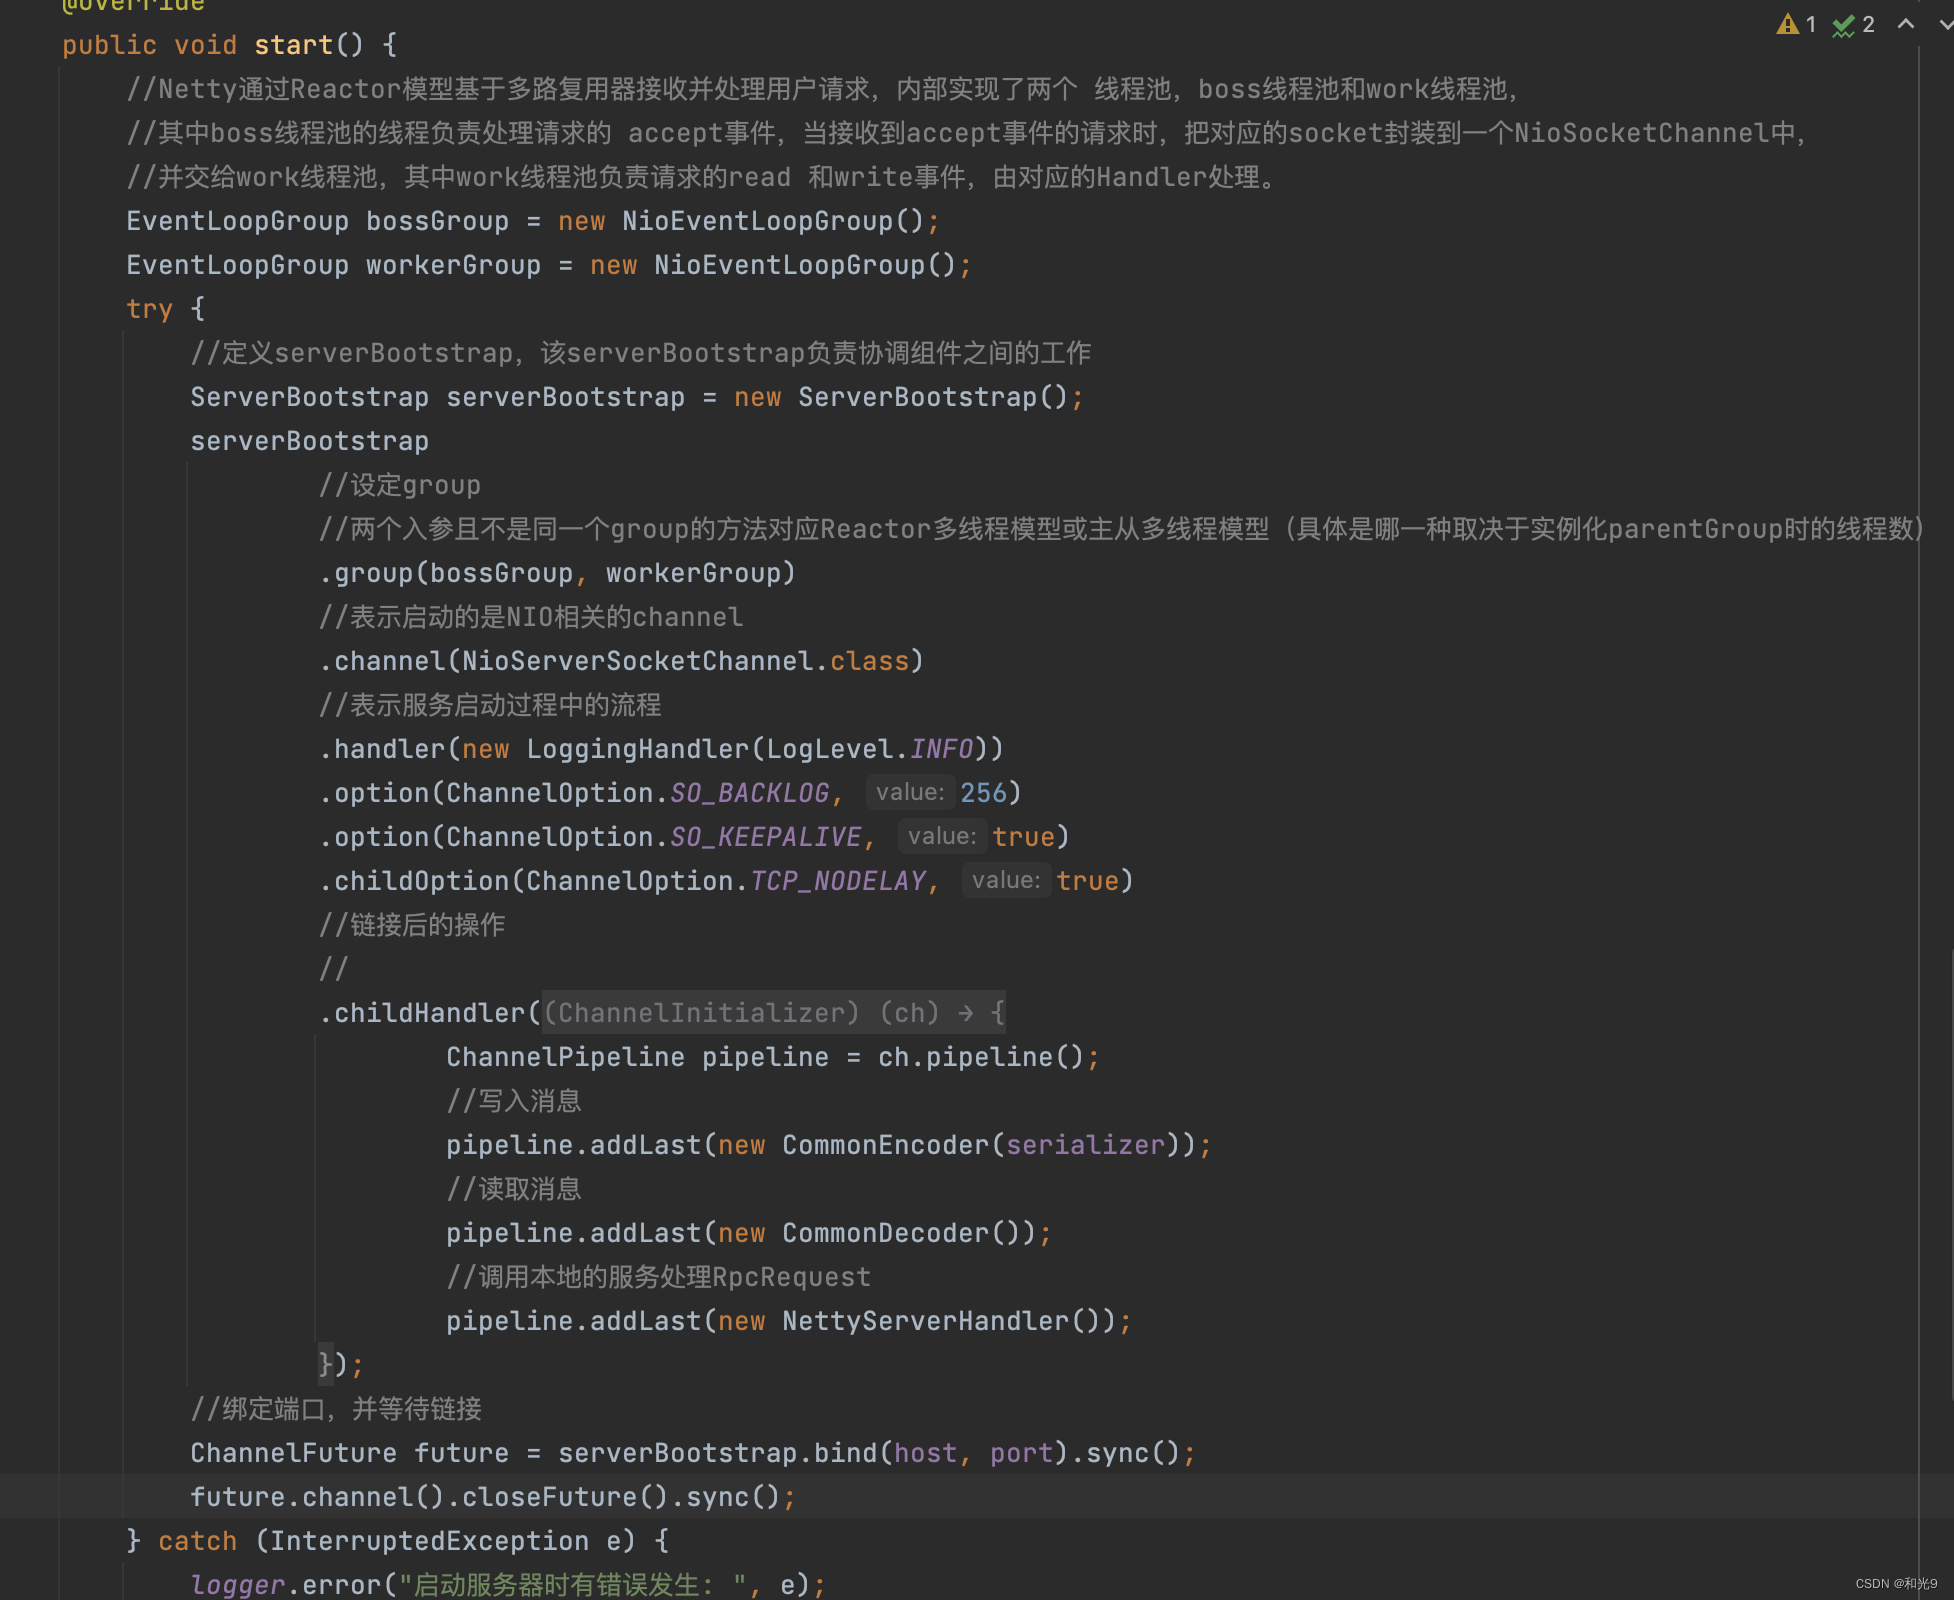Click 'SO_KEEPALIVE' constant

tap(765, 837)
